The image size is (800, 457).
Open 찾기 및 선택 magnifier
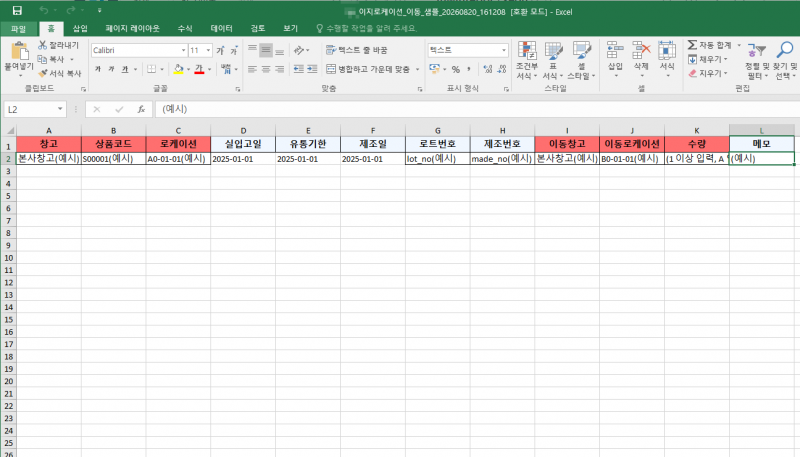tap(785, 60)
